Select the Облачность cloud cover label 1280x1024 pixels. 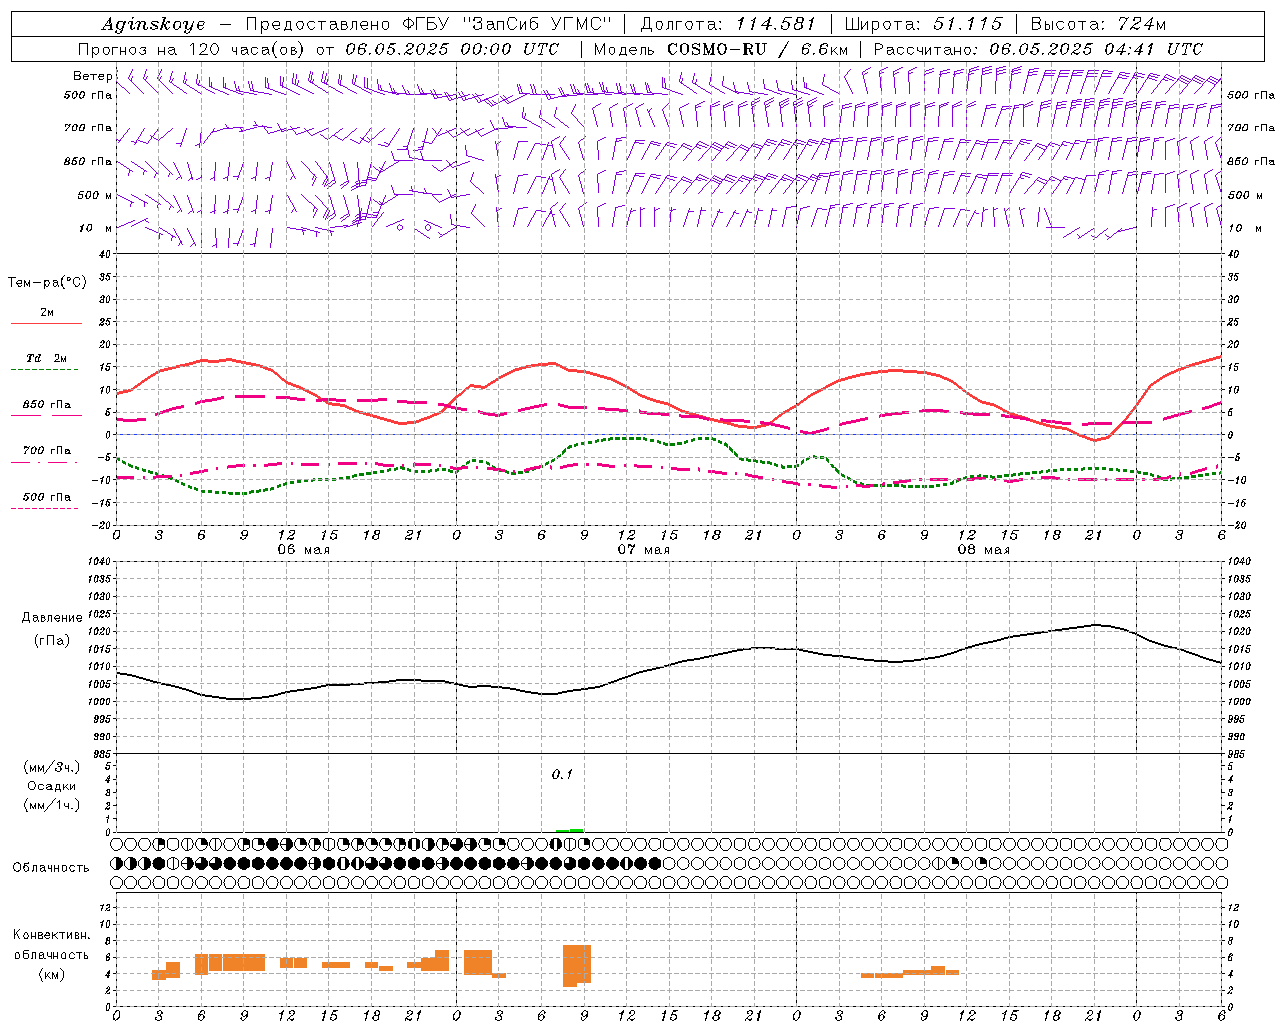[50, 868]
